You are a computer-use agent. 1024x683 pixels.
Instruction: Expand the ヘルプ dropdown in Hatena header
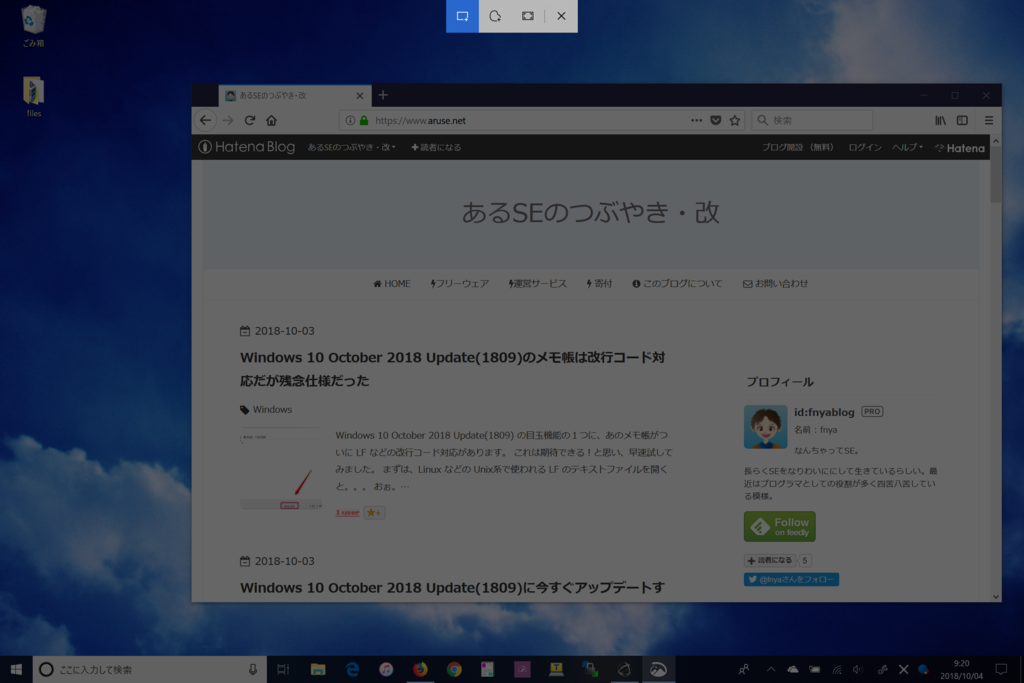click(x=907, y=147)
